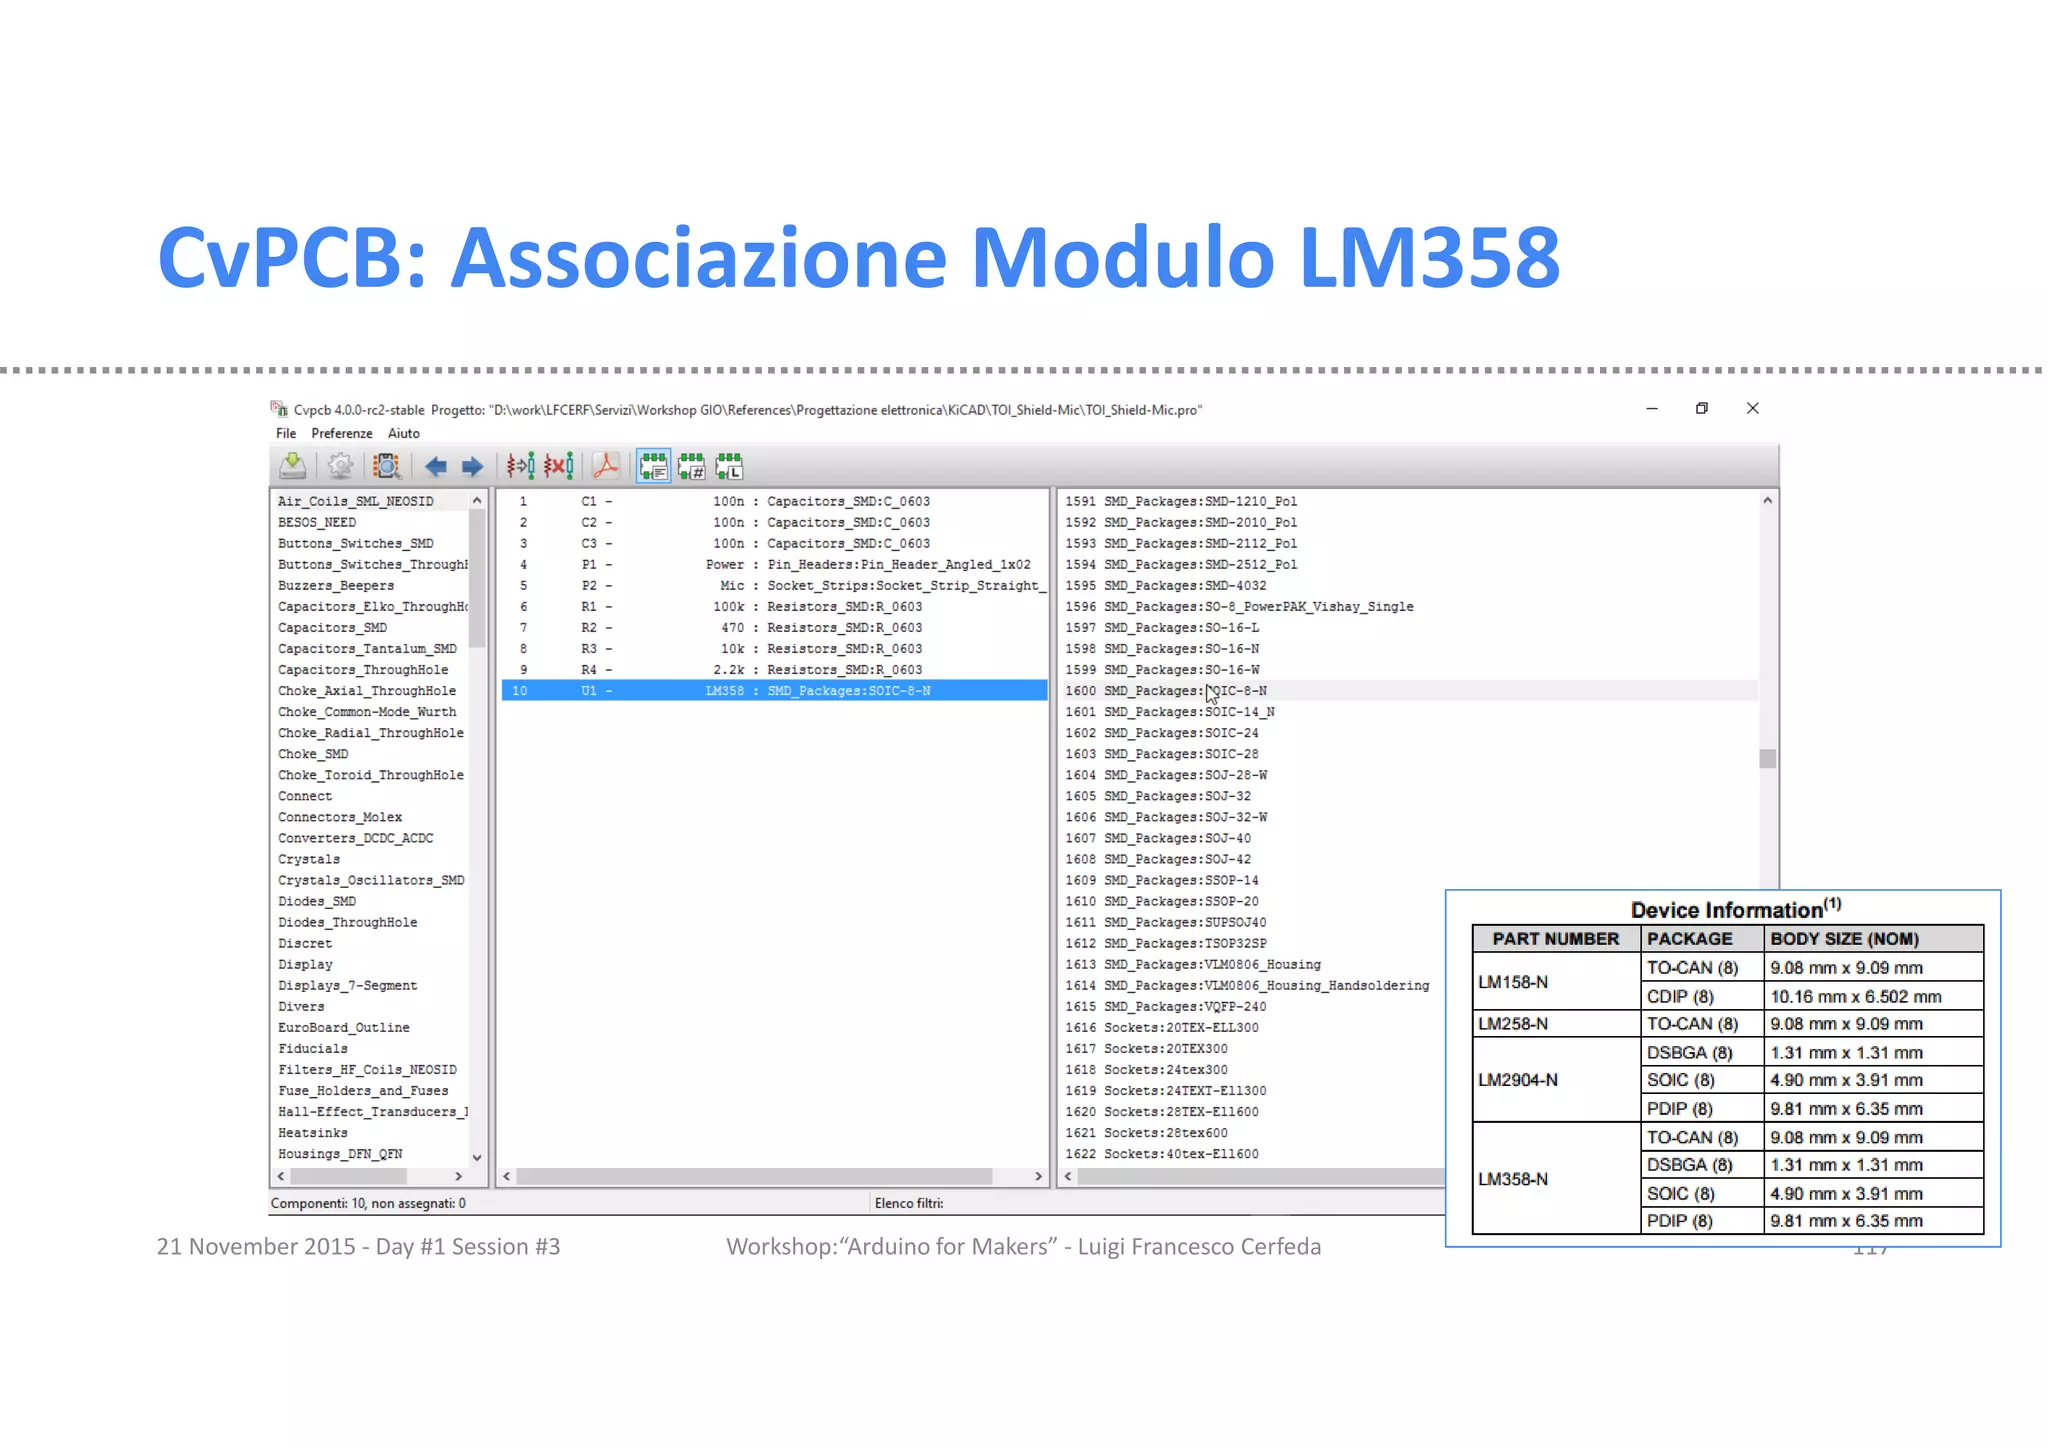Image resolution: width=2048 pixels, height=1447 pixels.
Task: Save the footprint associations
Action: (292, 466)
